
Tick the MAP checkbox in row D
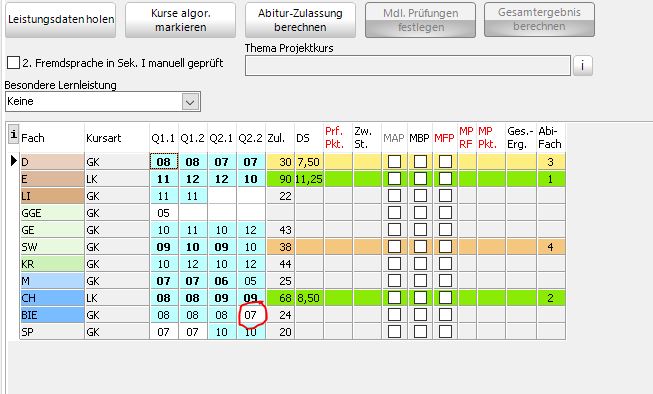tap(394, 162)
